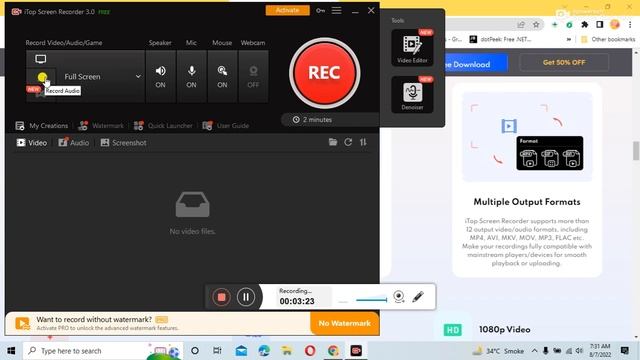Viewport: 640px width, 360px height.
Task: Open the license key icon
Action: tap(320, 11)
